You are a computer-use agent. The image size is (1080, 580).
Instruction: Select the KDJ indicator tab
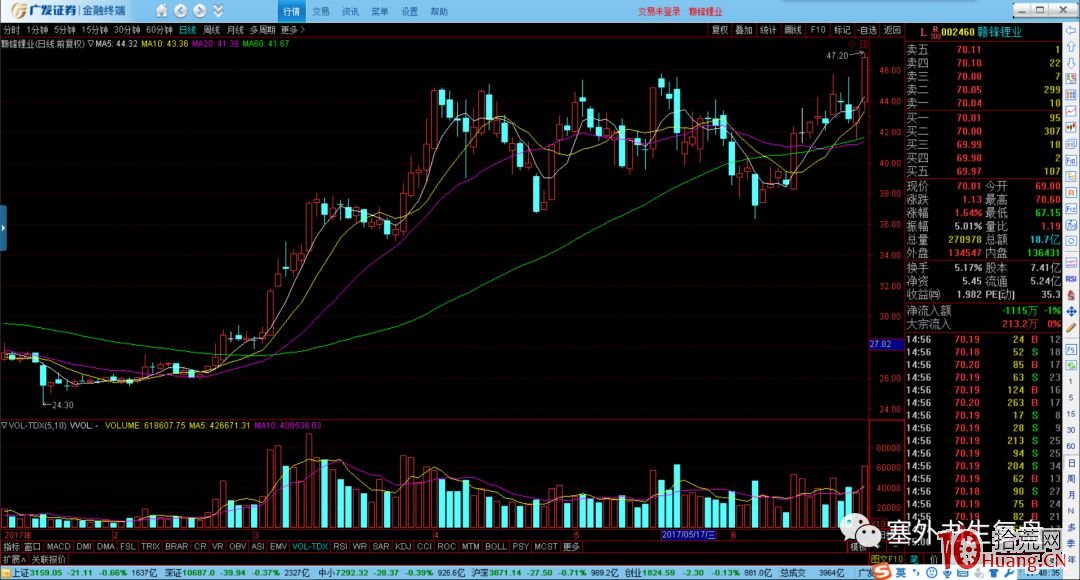click(403, 547)
